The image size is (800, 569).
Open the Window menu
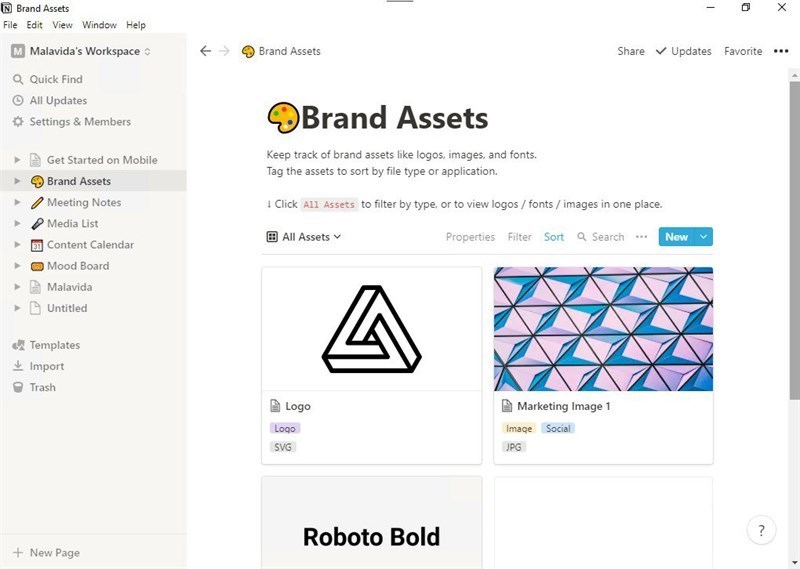point(99,25)
